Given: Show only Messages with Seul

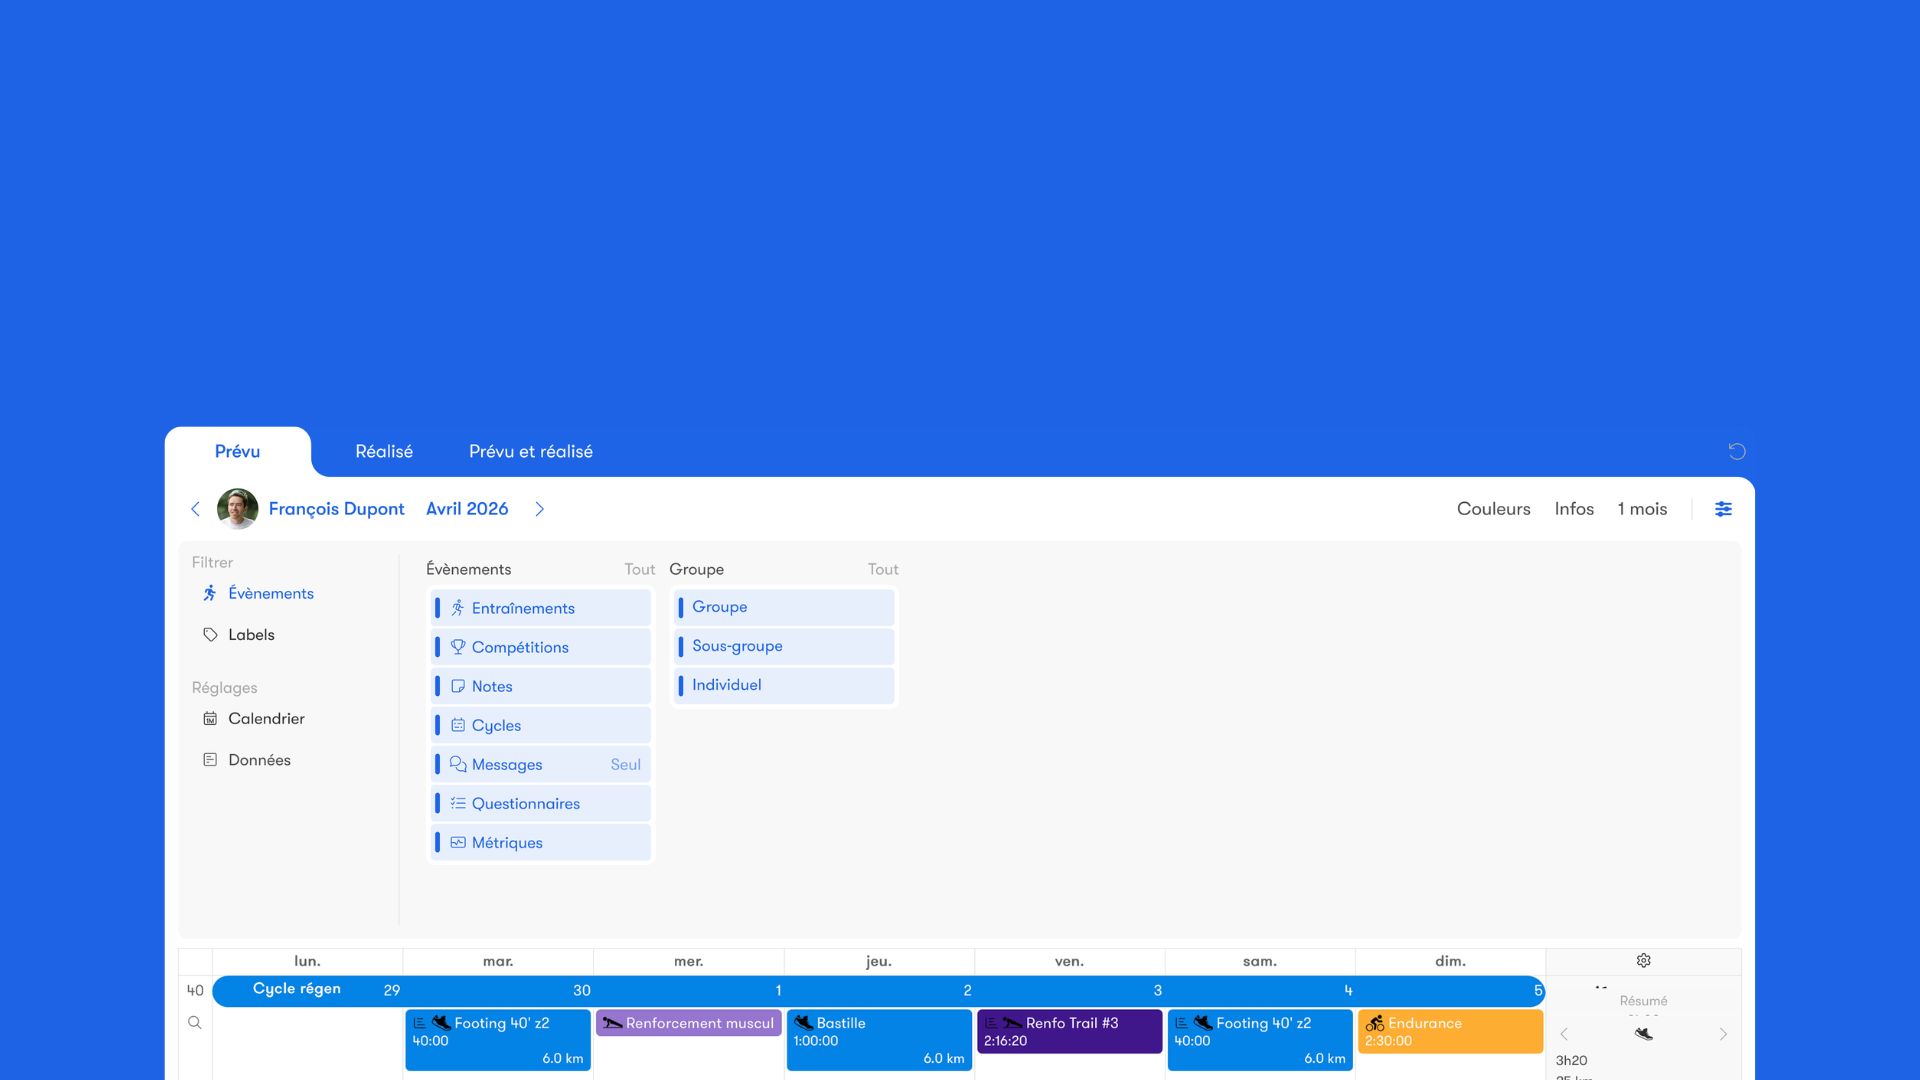Looking at the screenshot, I should 625,764.
